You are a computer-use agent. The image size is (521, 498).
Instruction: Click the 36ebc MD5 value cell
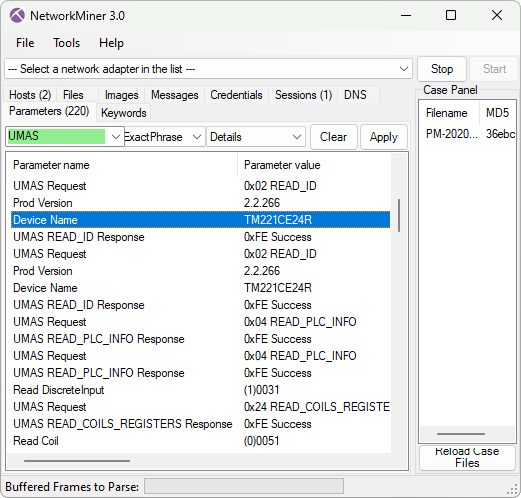coord(500,134)
